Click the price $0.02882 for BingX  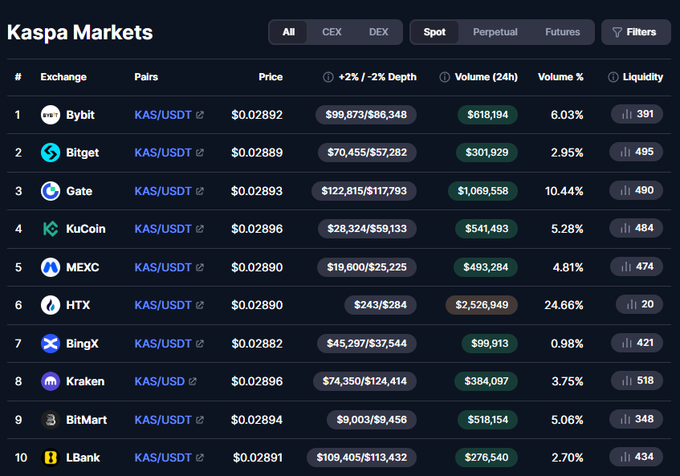click(257, 343)
